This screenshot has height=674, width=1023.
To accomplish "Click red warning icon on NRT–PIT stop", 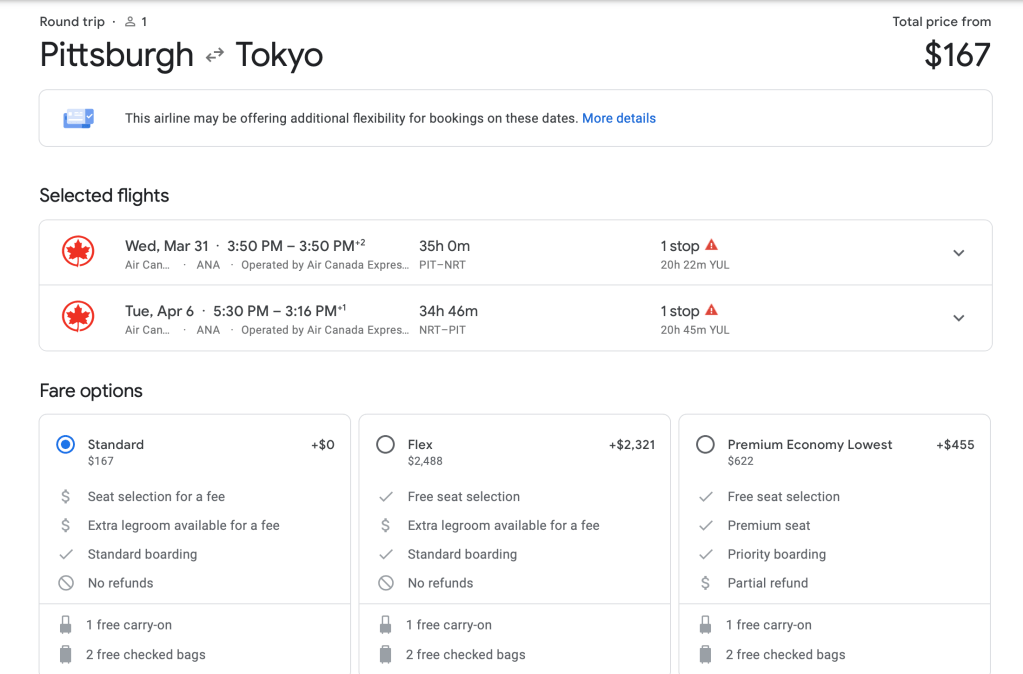I will coord(711,310).
